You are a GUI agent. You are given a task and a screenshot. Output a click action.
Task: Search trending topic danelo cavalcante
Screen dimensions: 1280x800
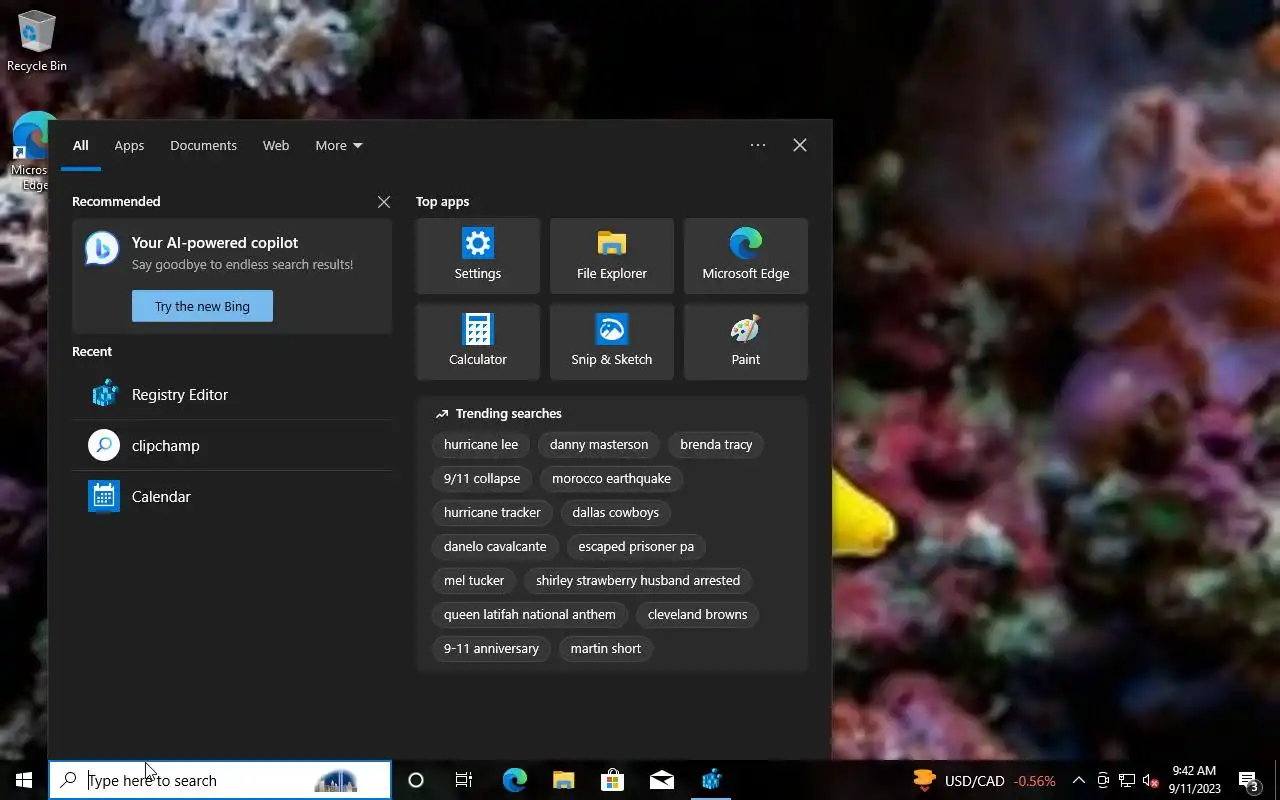(x=495, y=546)
